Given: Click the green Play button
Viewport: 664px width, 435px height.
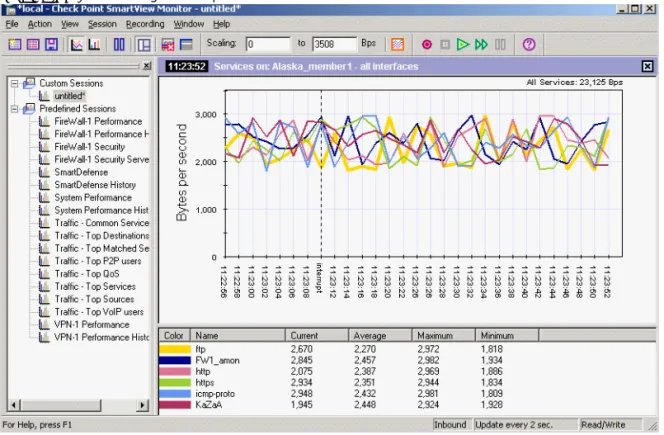Looking at the screenshot, I should point(462,44).
